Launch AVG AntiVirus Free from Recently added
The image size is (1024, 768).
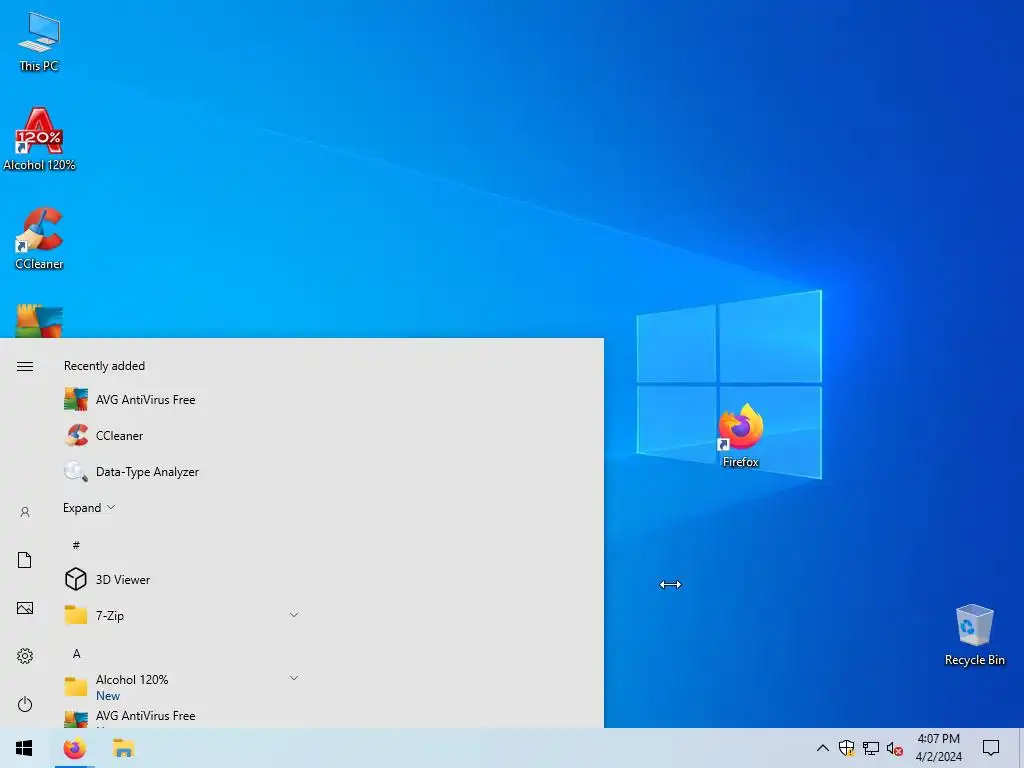183,400
